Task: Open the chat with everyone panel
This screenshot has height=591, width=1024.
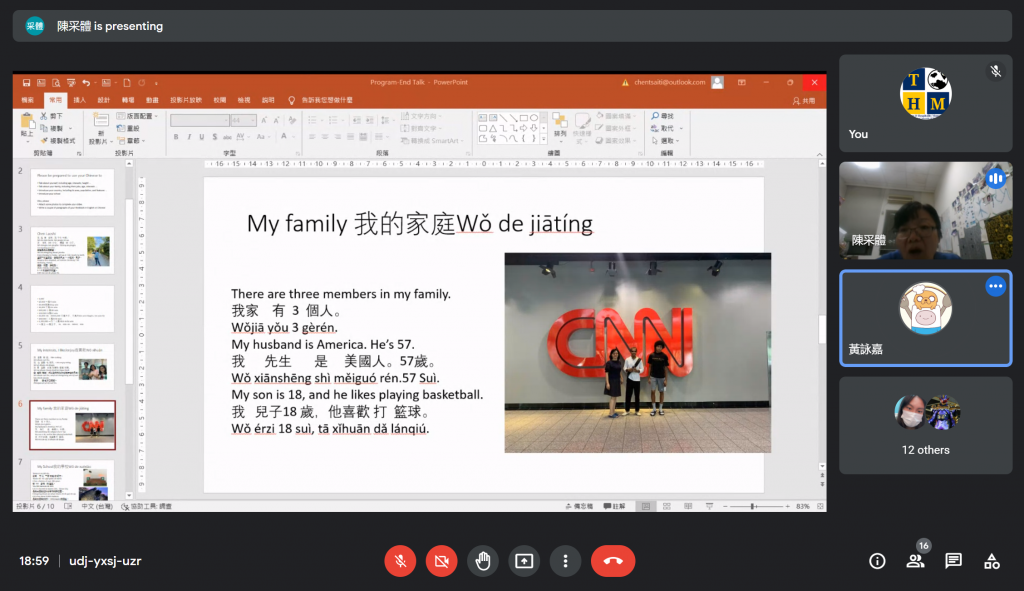Action: tap(953, 561)
